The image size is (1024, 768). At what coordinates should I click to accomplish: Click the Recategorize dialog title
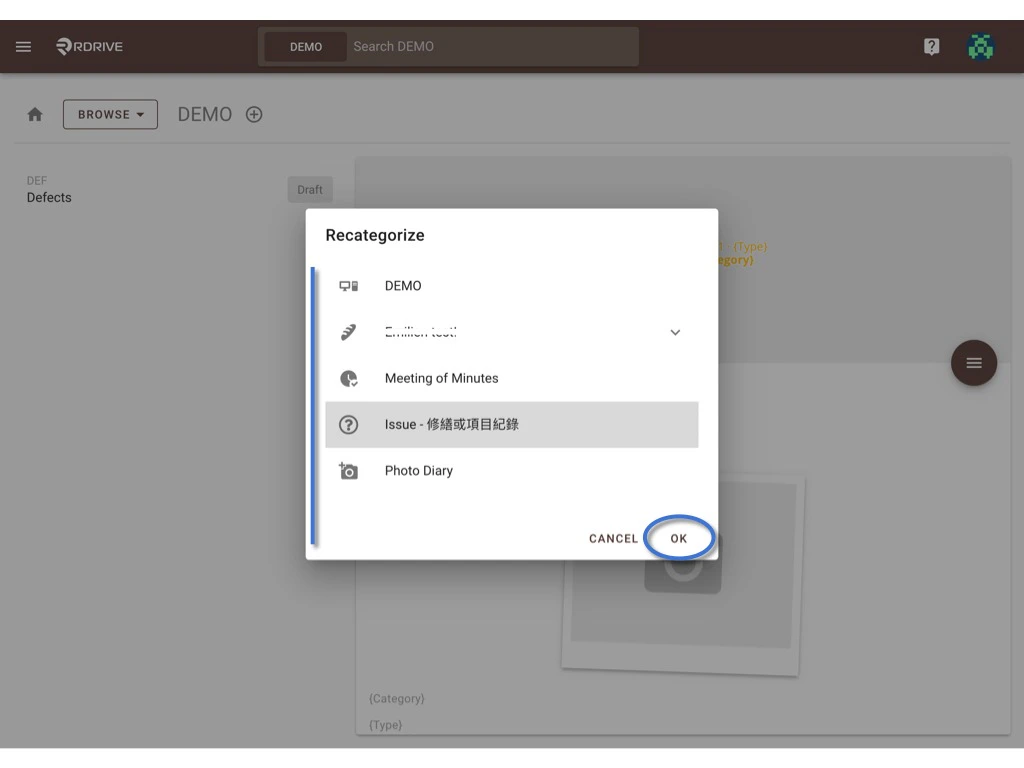375,235
